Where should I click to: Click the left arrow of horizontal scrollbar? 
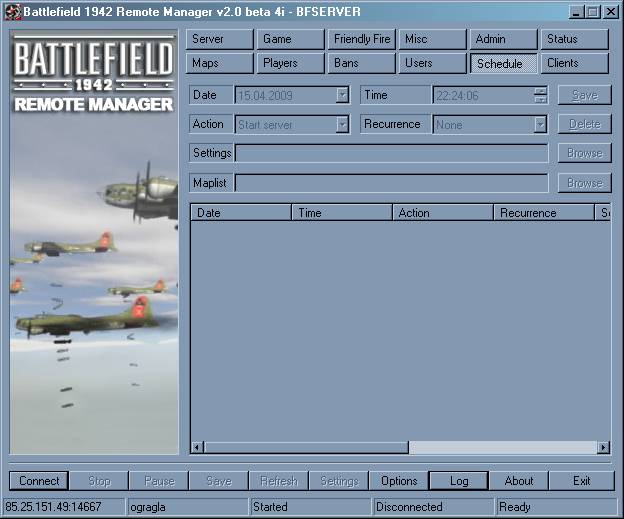tap(197, 447)
